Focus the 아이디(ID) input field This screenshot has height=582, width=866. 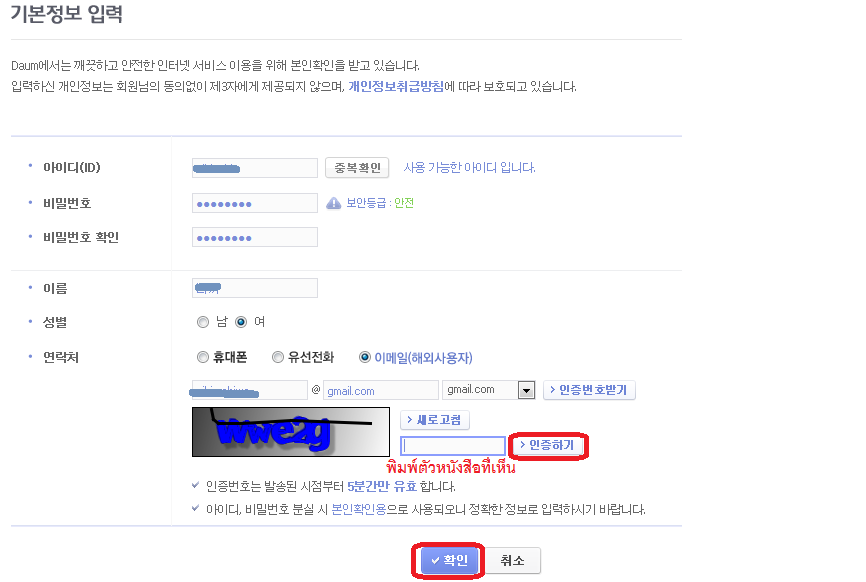[255, 168]
